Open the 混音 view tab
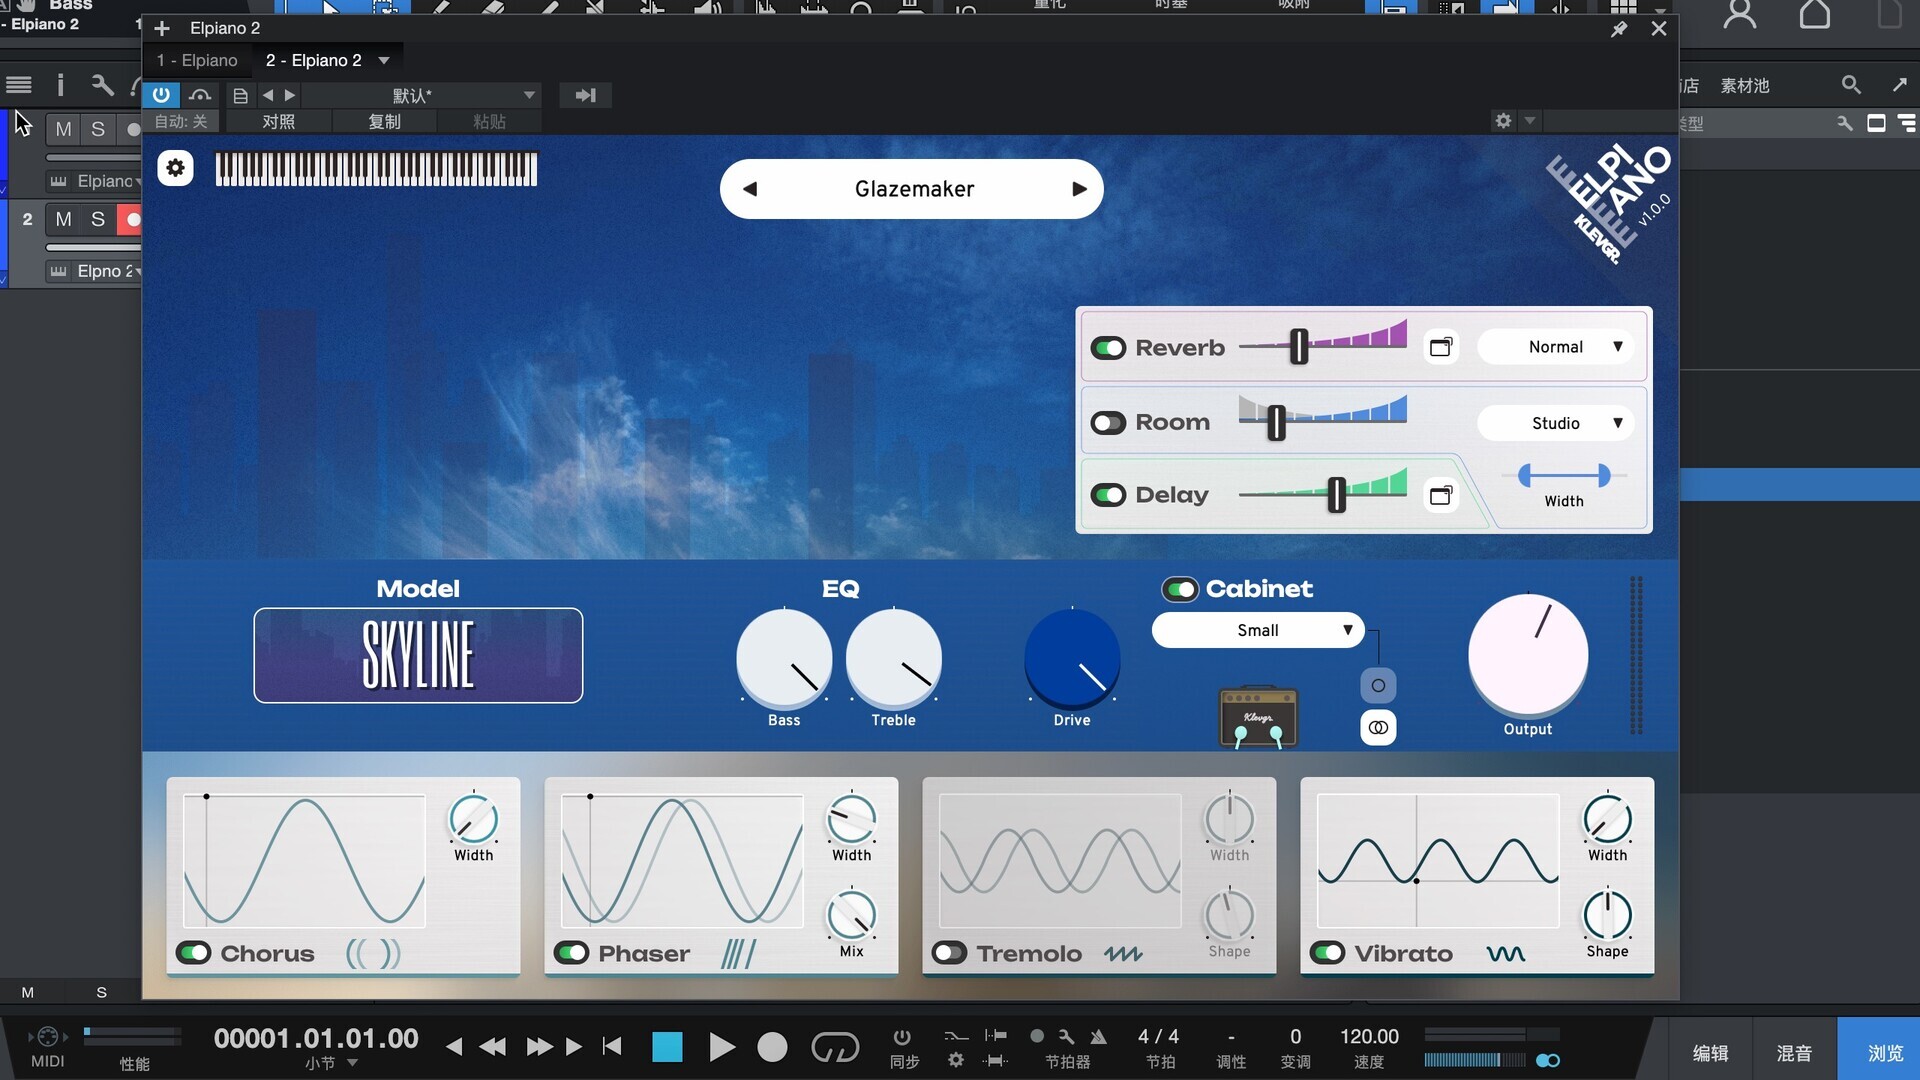The width and height of the screenshot is (1920, 1080). (1794, 1053)
